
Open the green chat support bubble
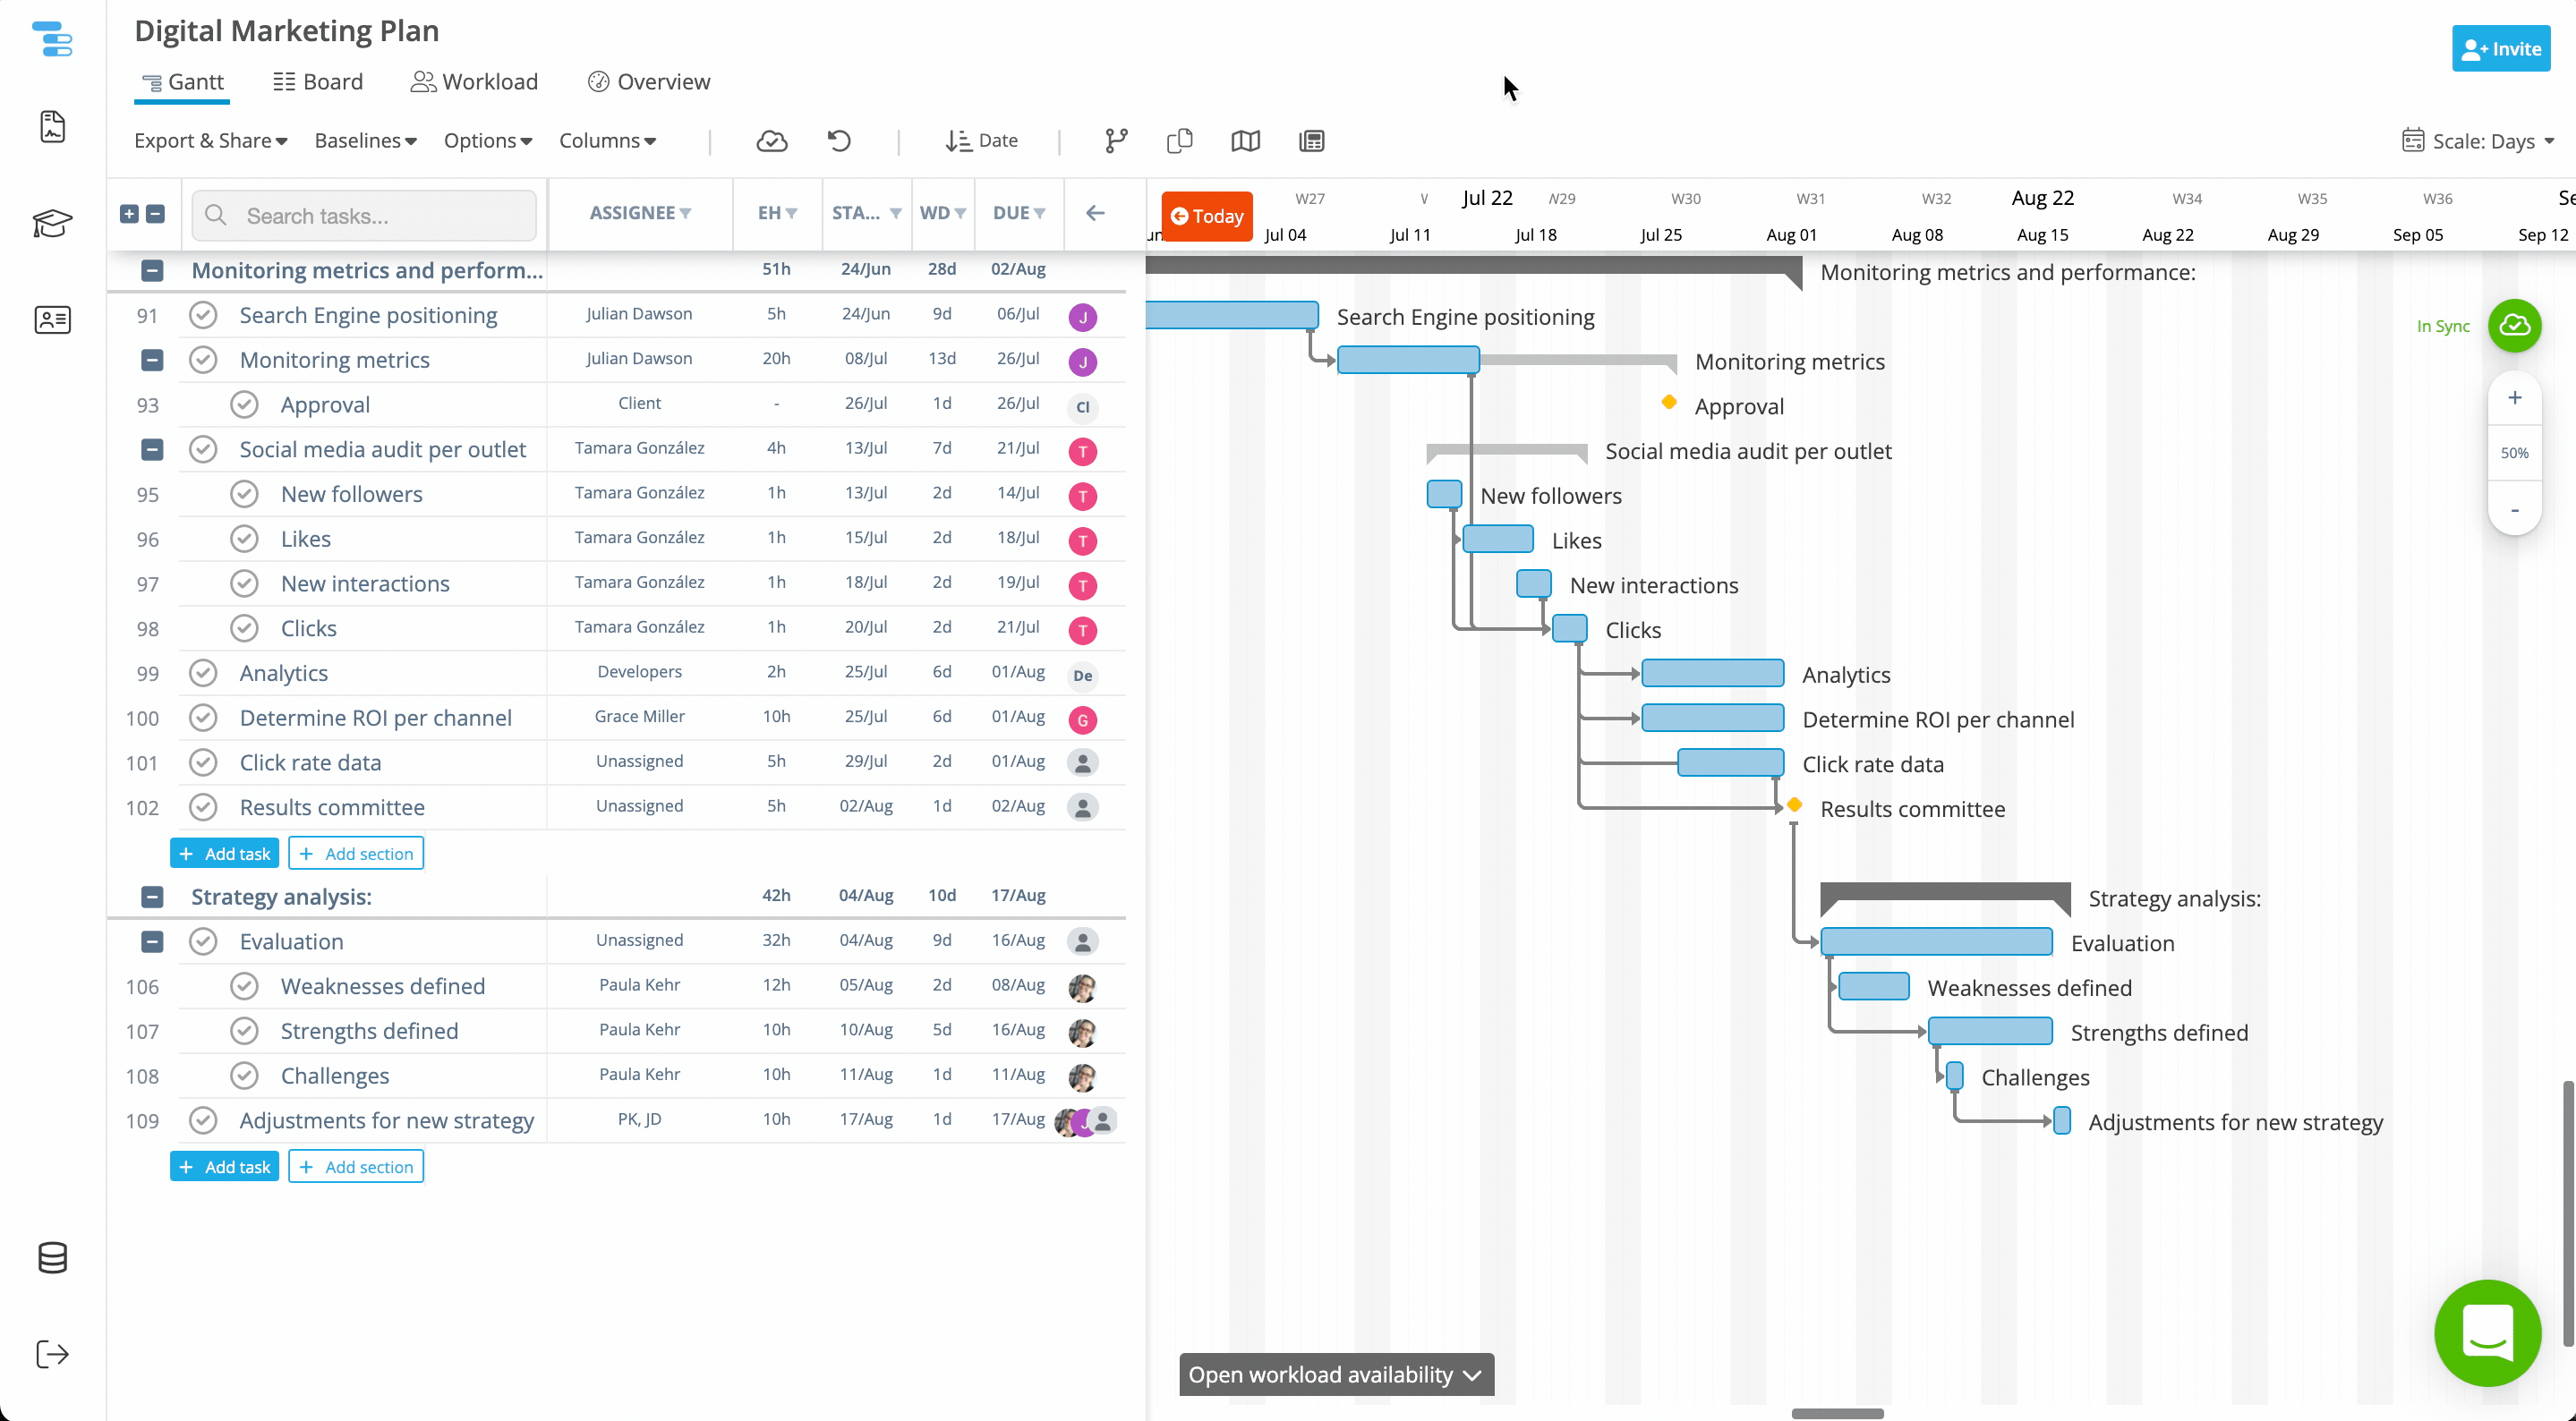pos(2487,1332)
